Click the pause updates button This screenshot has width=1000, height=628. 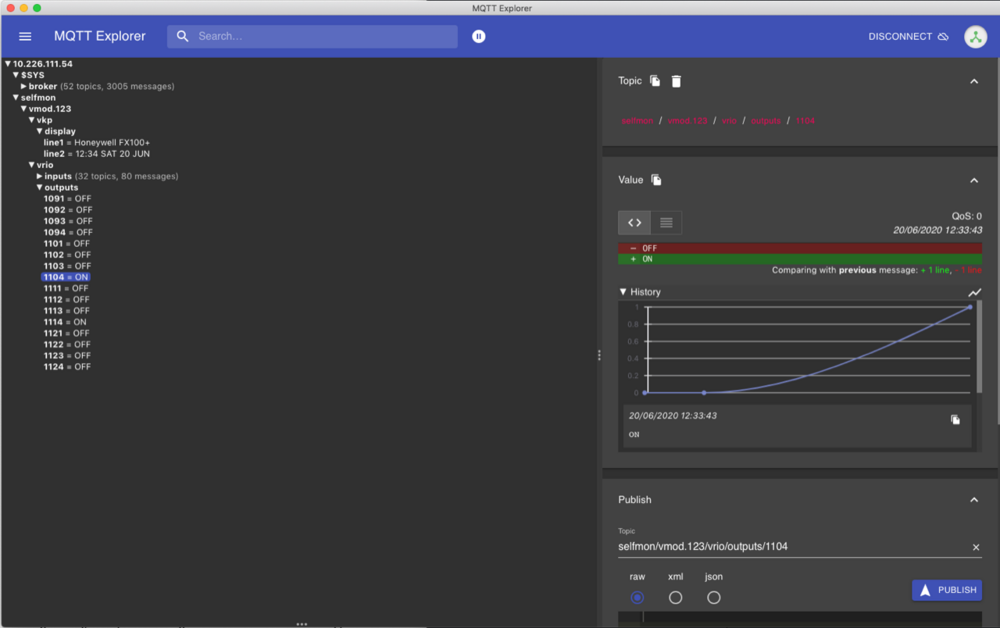[479, 37]
